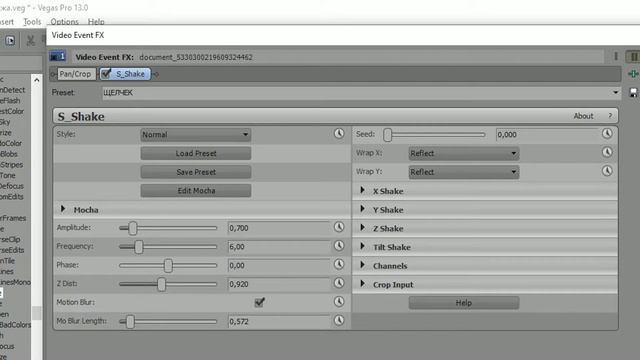Click the Seed animate clock icon
This screenshot has width=640, height=360.
[x=607, y=133]
